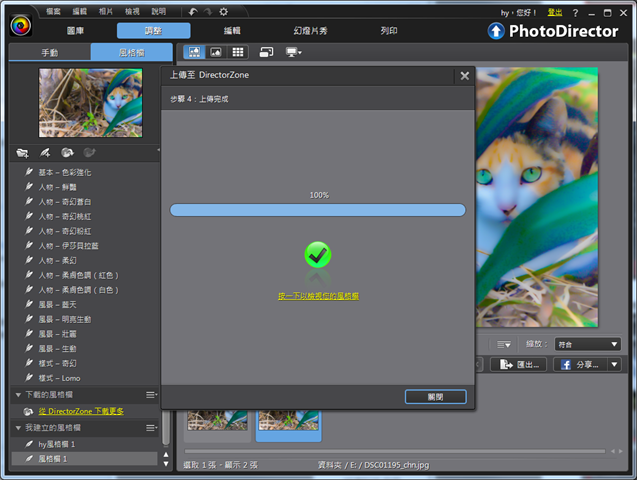The width and height of the screenshot is (637, 480).
Task: Click the PhotoDirector color-wheel app logo
Action: click(21, 26)
